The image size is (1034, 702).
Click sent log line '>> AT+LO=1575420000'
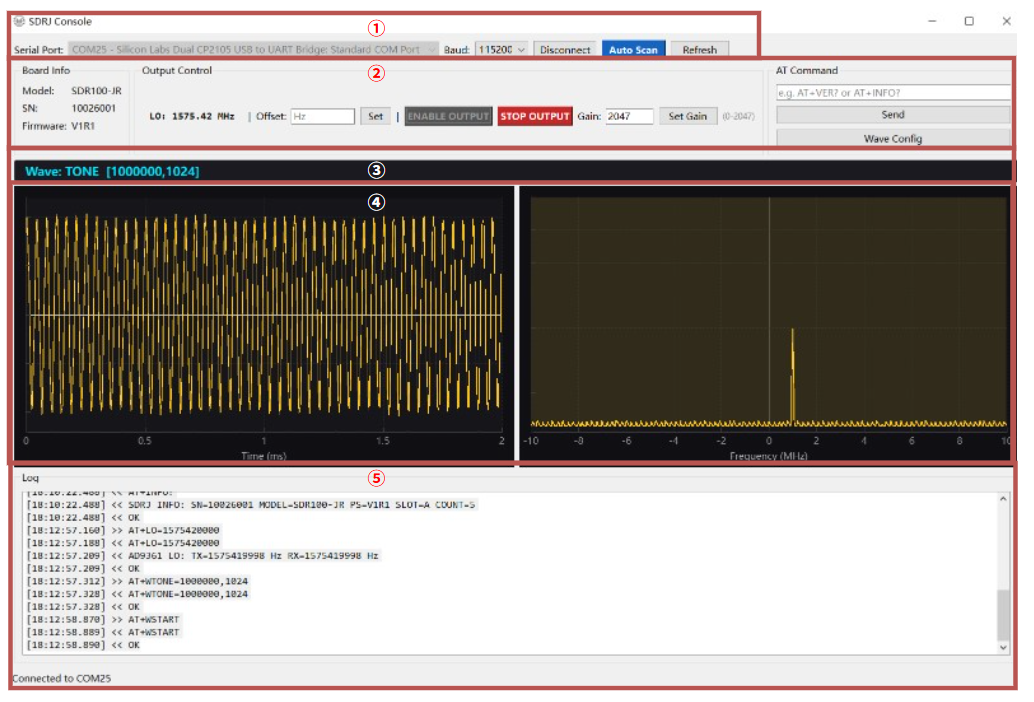click(123, 531)
